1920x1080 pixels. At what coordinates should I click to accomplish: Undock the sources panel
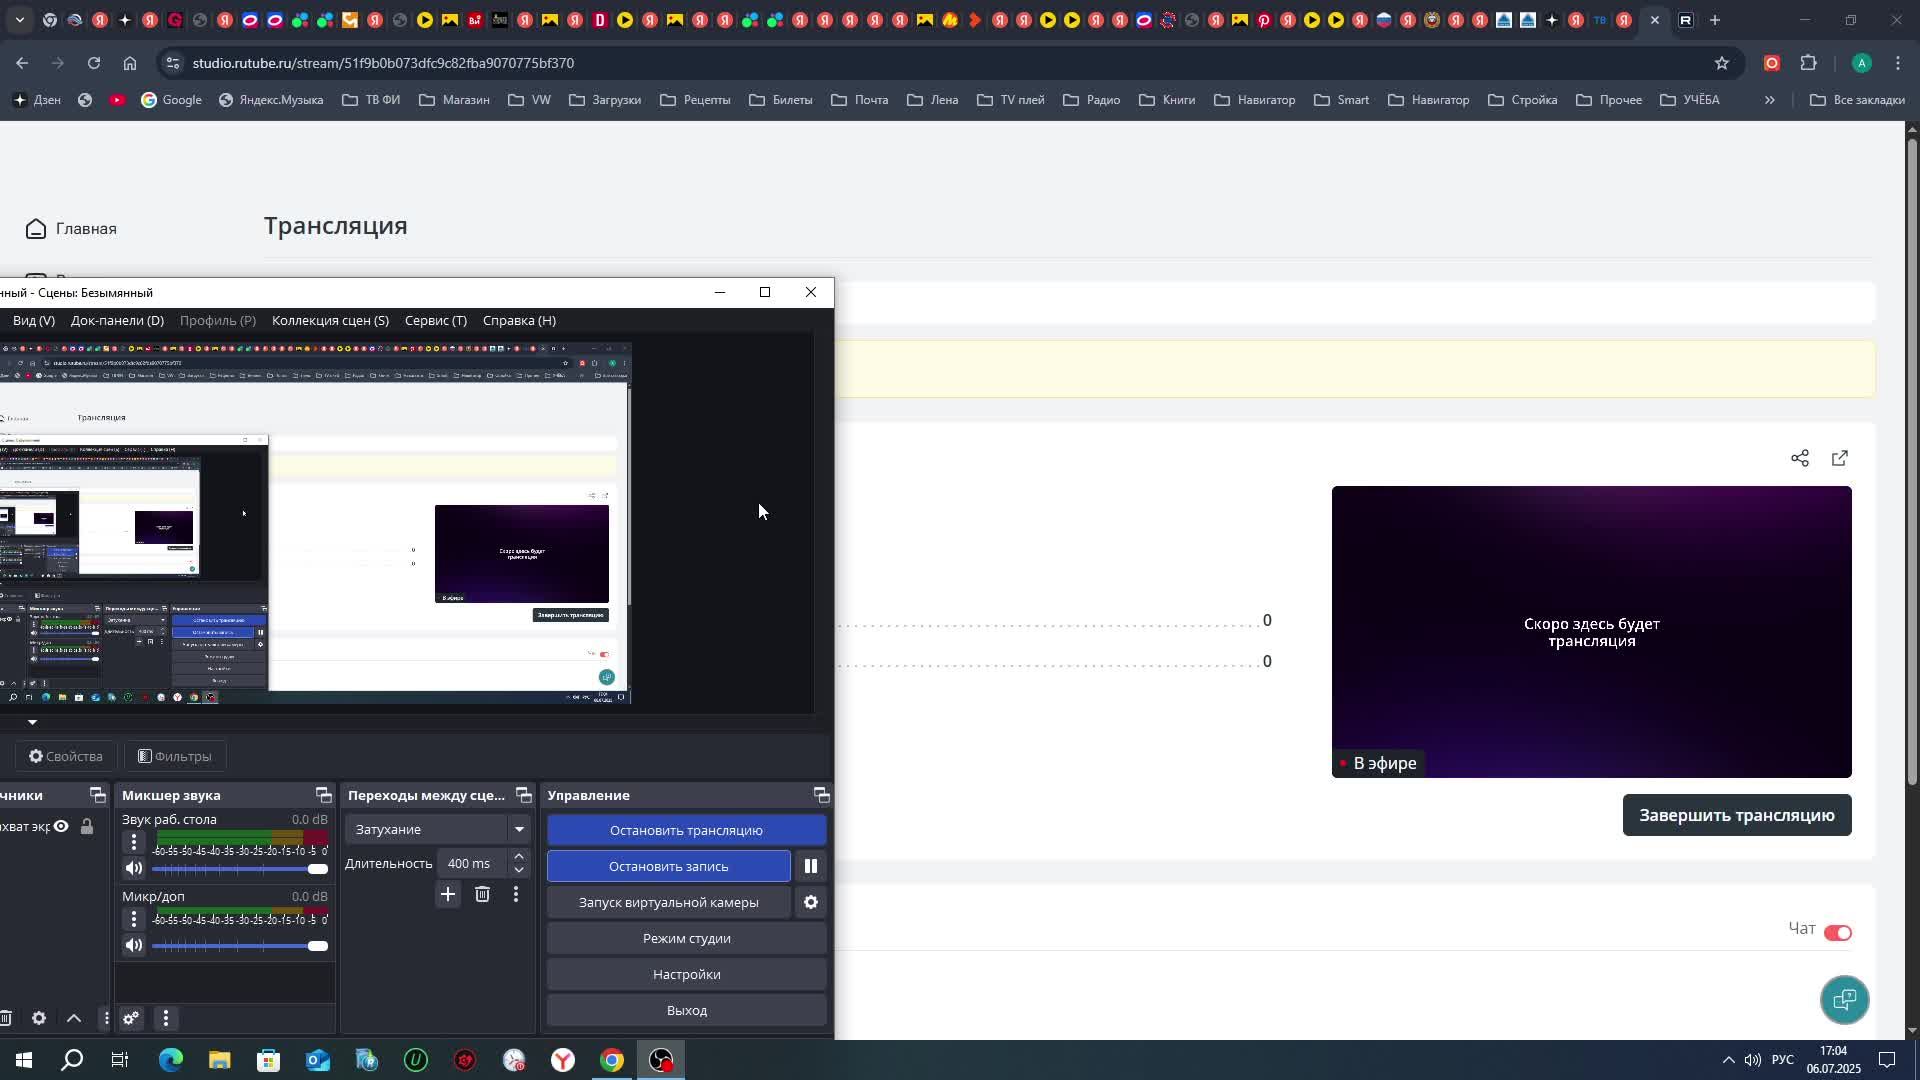pyautogui.click(x=97, y=795)
